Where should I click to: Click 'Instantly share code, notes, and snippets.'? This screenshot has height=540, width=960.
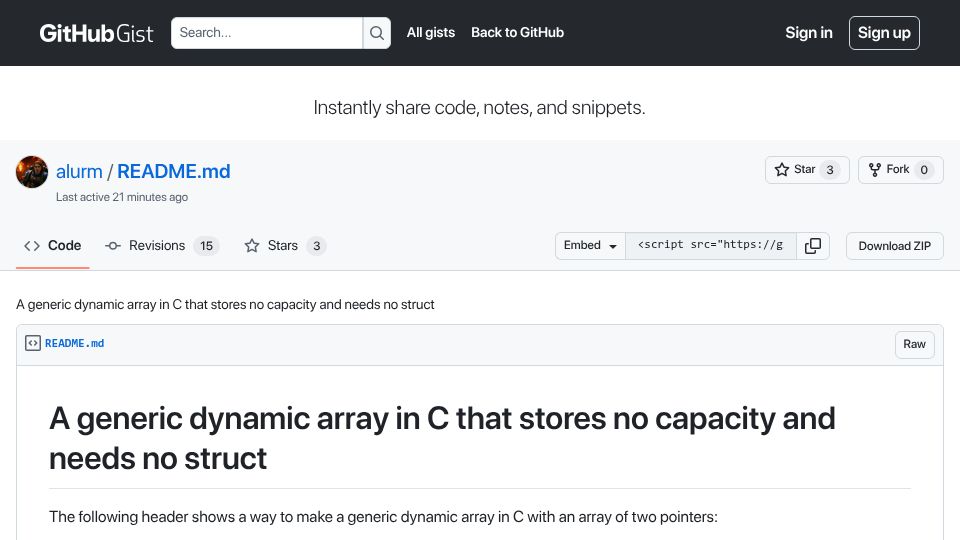point(479,108)
